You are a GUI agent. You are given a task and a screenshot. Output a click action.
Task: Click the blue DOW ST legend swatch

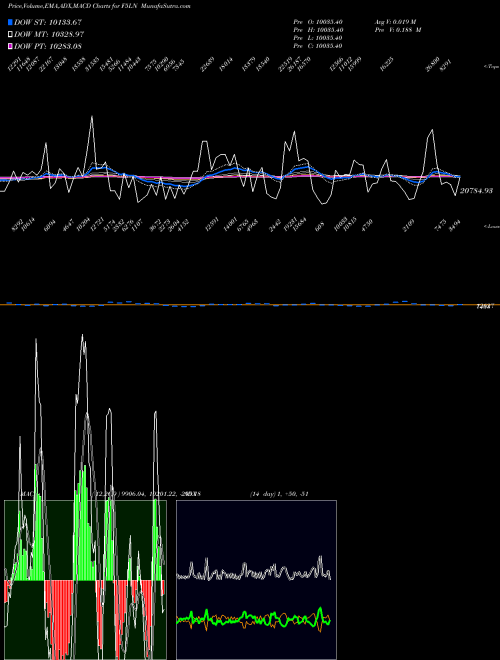click(10, 22)
